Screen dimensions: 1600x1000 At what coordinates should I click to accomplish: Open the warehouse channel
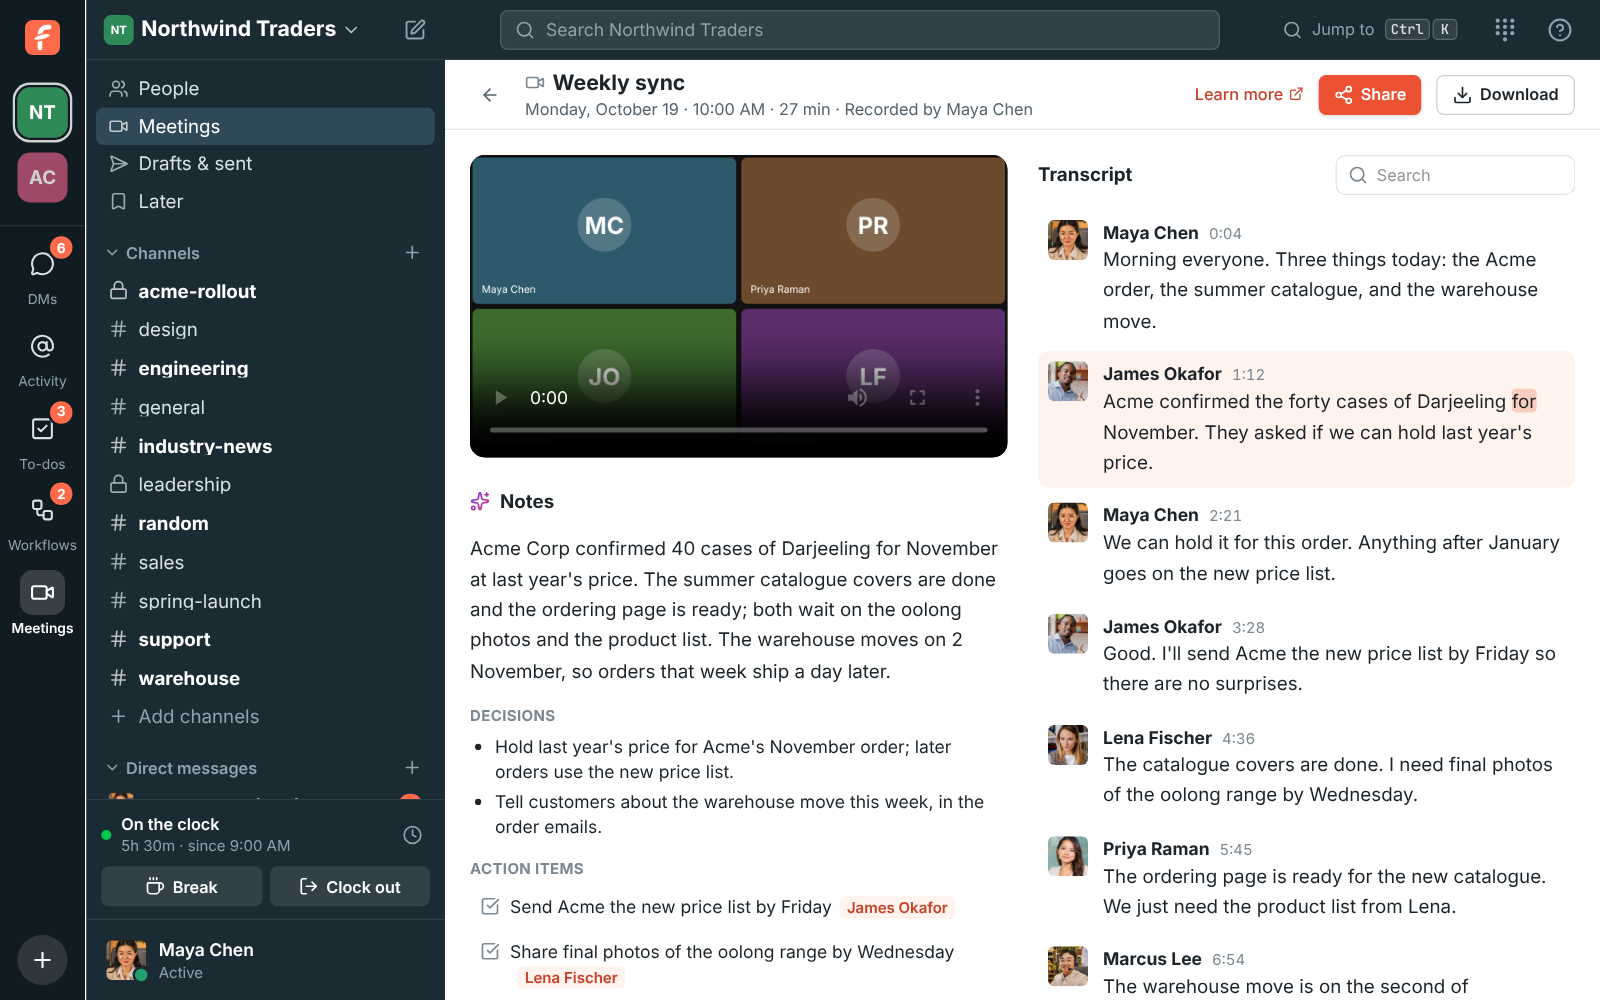[265, 678]
